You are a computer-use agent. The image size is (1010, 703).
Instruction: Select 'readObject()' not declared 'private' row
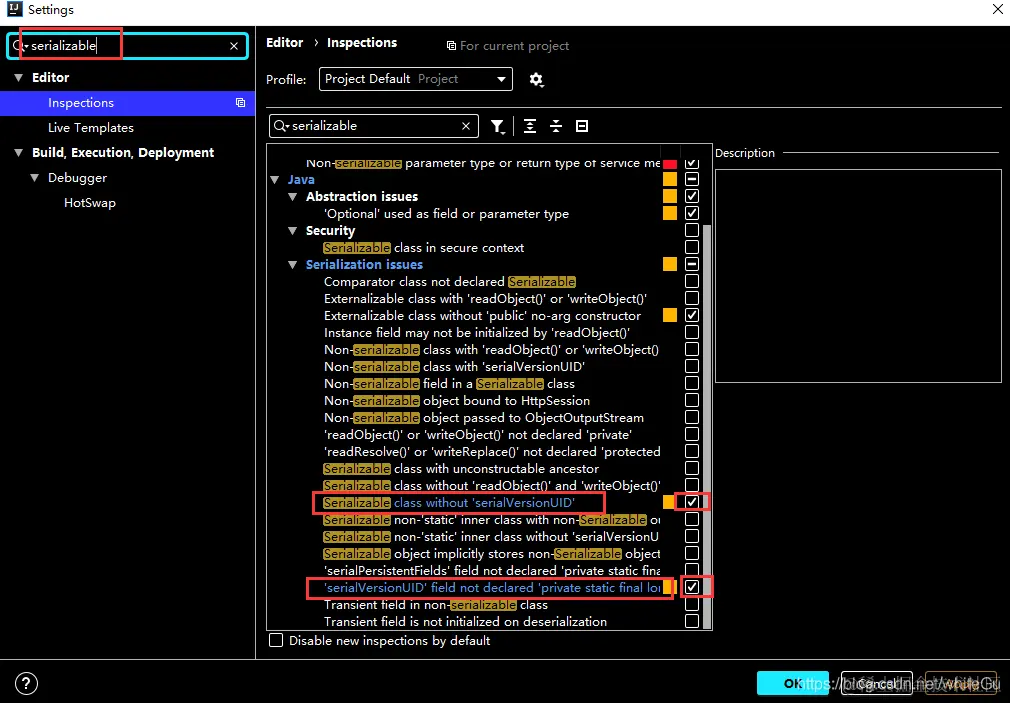[x=477, y=435]
